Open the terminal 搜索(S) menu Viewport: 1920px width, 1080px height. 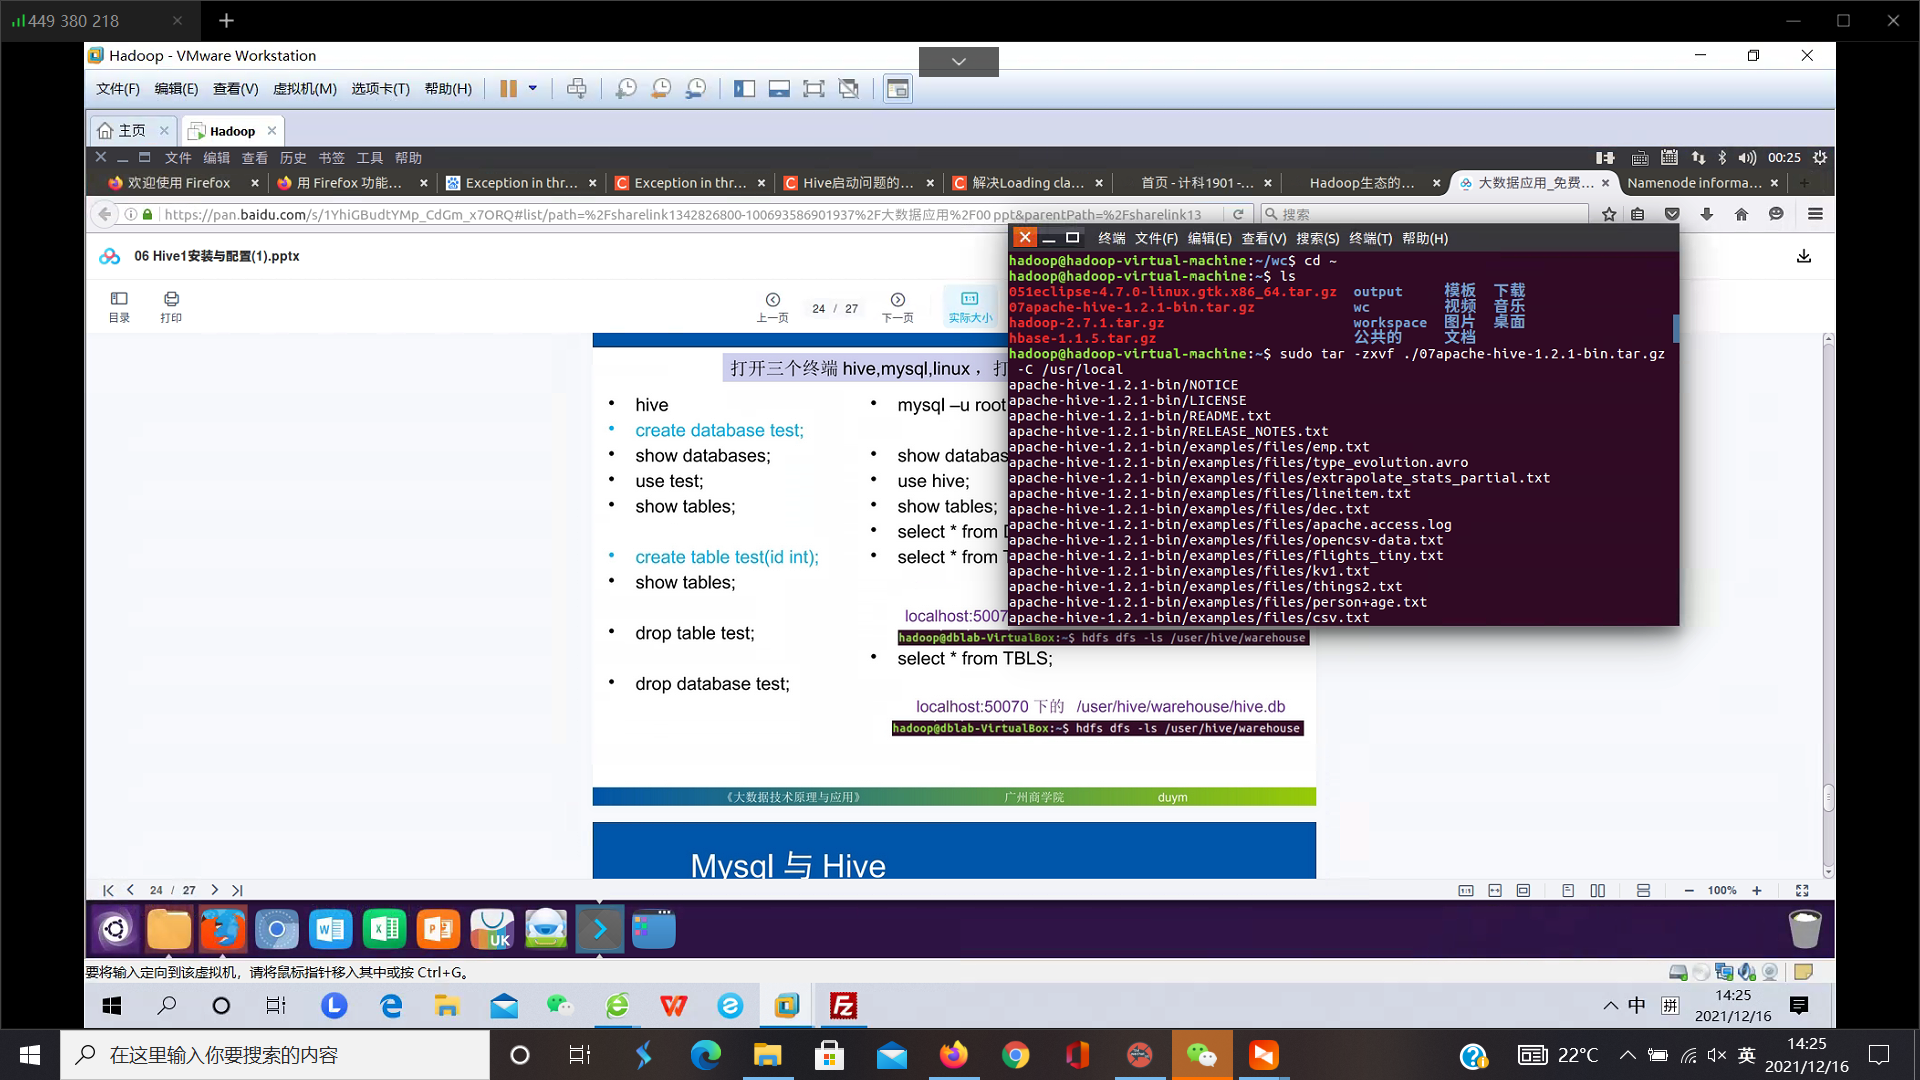1317,238
